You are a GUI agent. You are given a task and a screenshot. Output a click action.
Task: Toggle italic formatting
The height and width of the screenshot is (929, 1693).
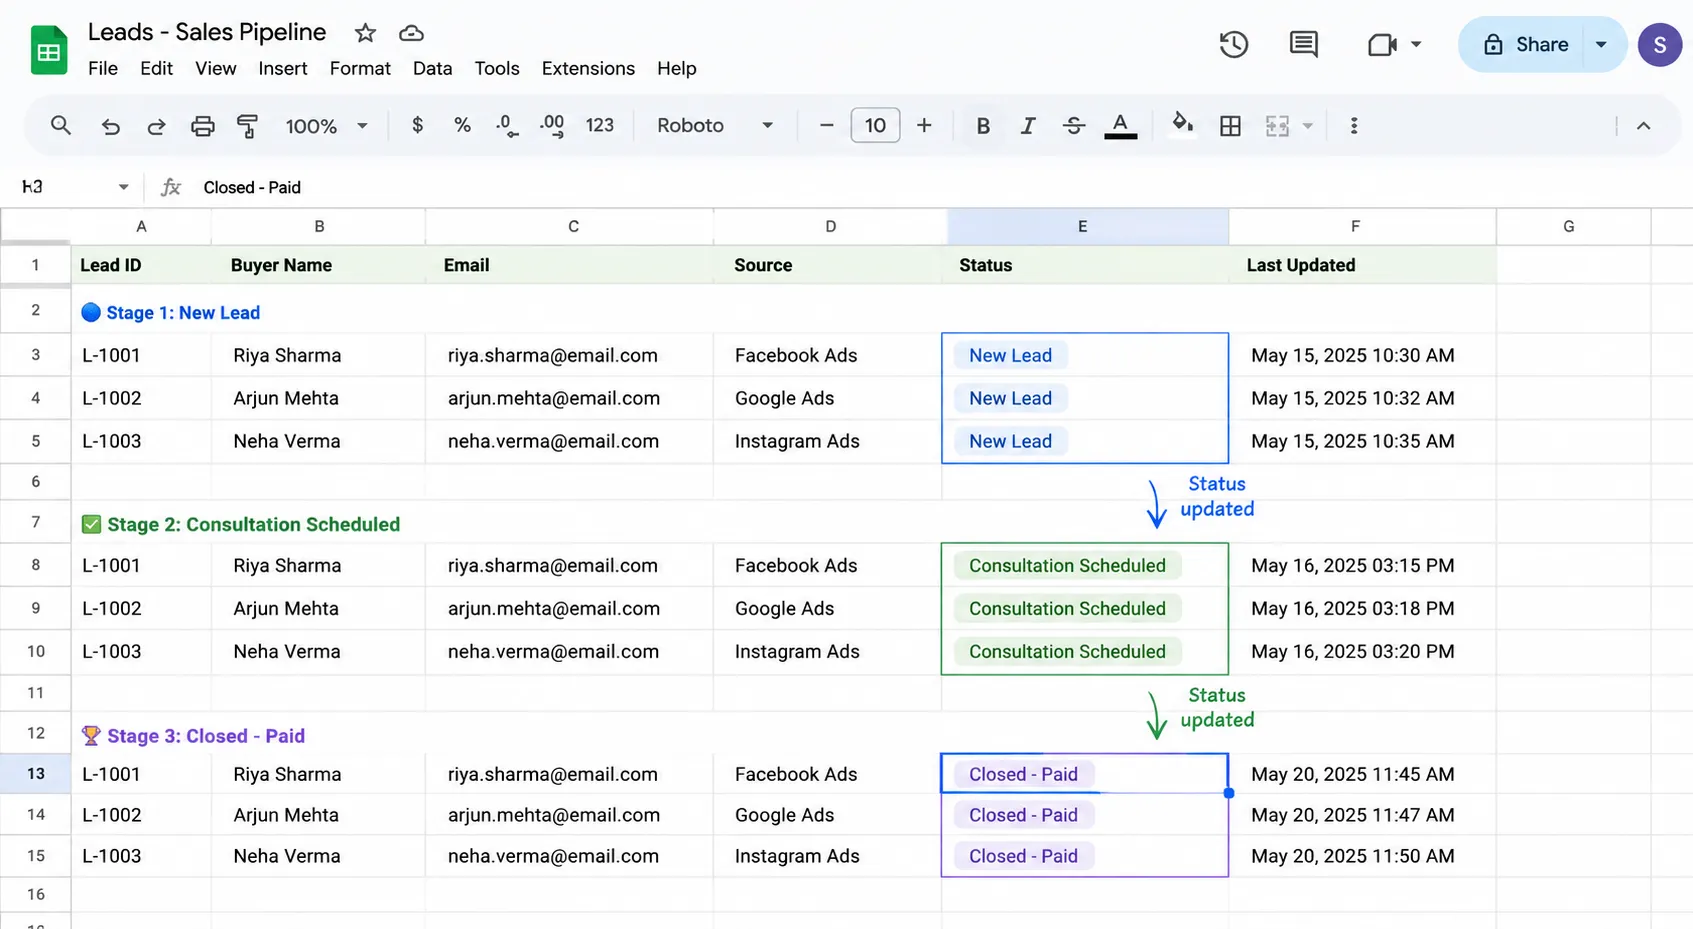point(1027,126)
